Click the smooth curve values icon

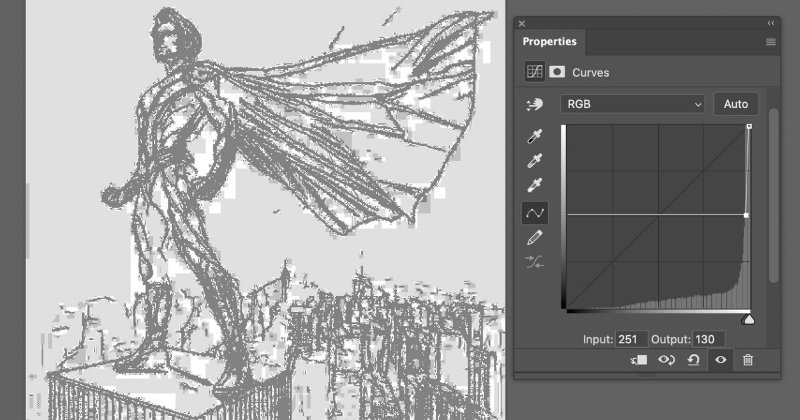pos(536,263)
